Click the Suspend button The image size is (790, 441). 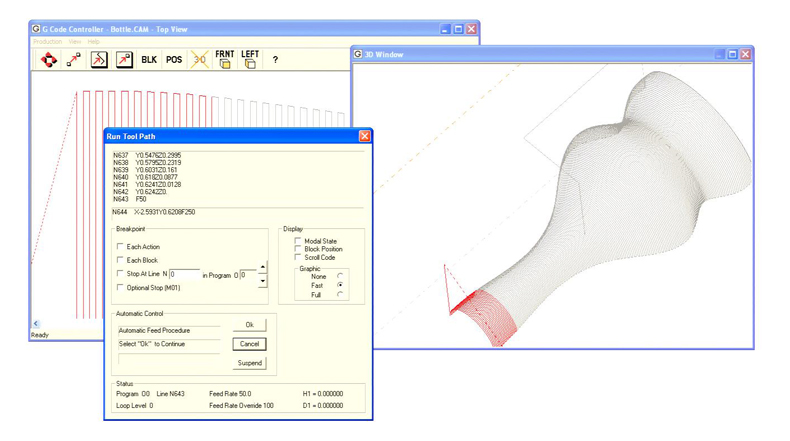pos(250,363)
